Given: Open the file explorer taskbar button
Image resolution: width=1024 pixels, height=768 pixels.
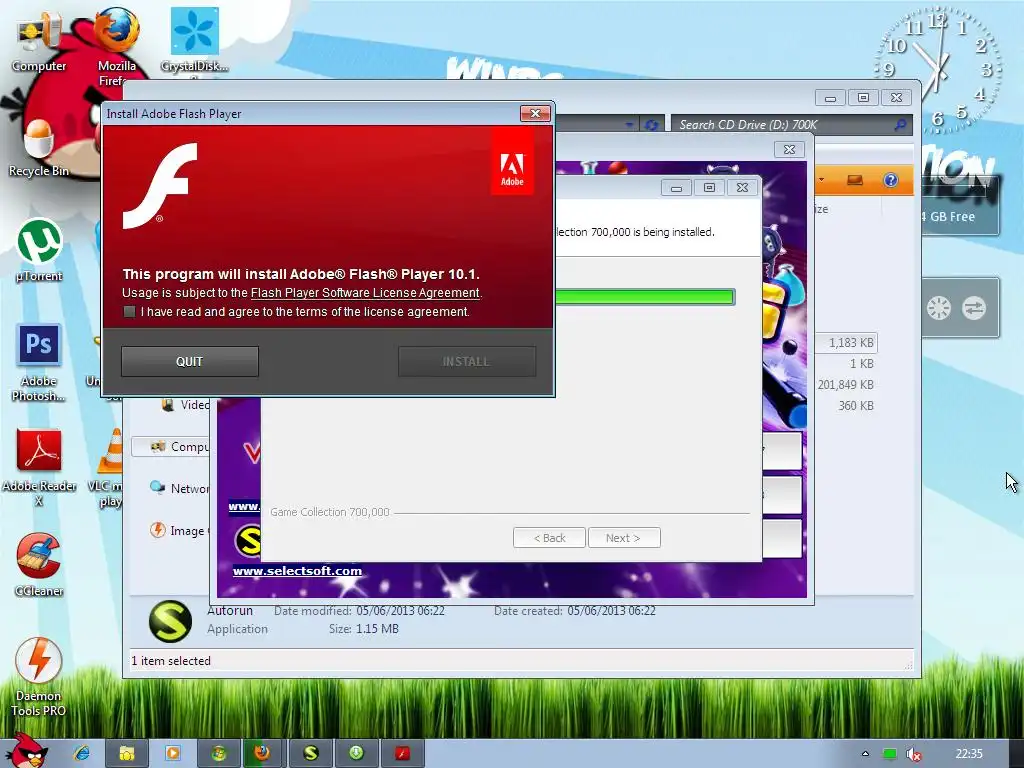Looking at the screenshot, I should pyautogui.click(x=127, y=754).
